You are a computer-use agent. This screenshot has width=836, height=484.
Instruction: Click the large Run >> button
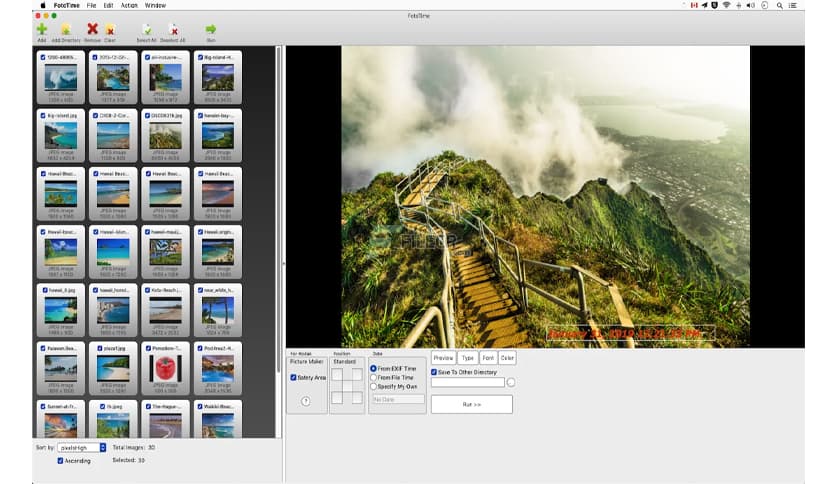click(x=472, y=405)
